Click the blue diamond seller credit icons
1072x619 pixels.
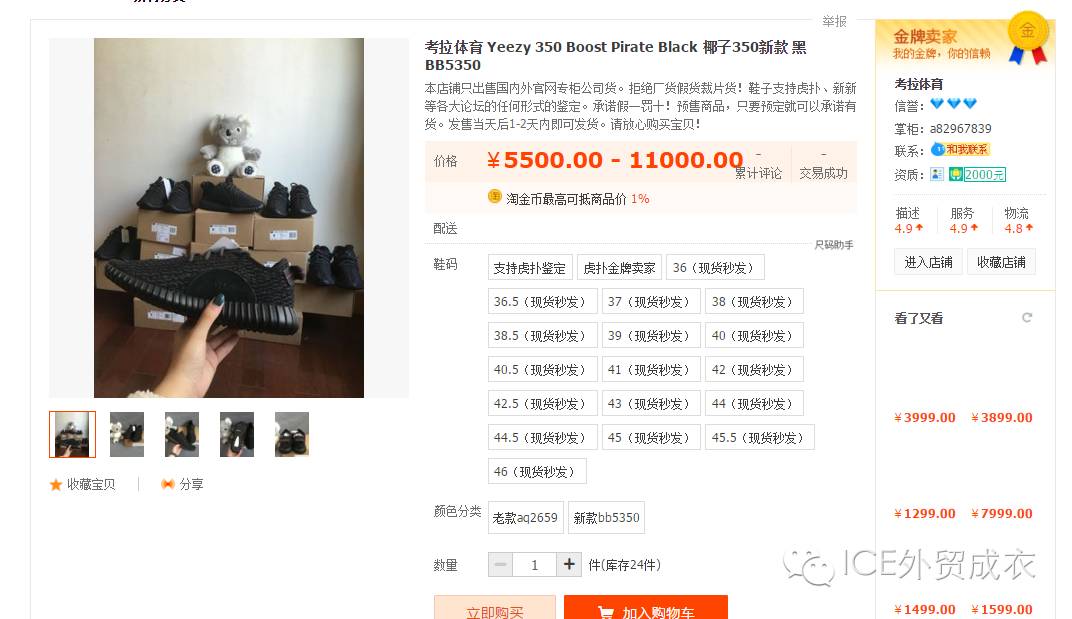[953, 104]
